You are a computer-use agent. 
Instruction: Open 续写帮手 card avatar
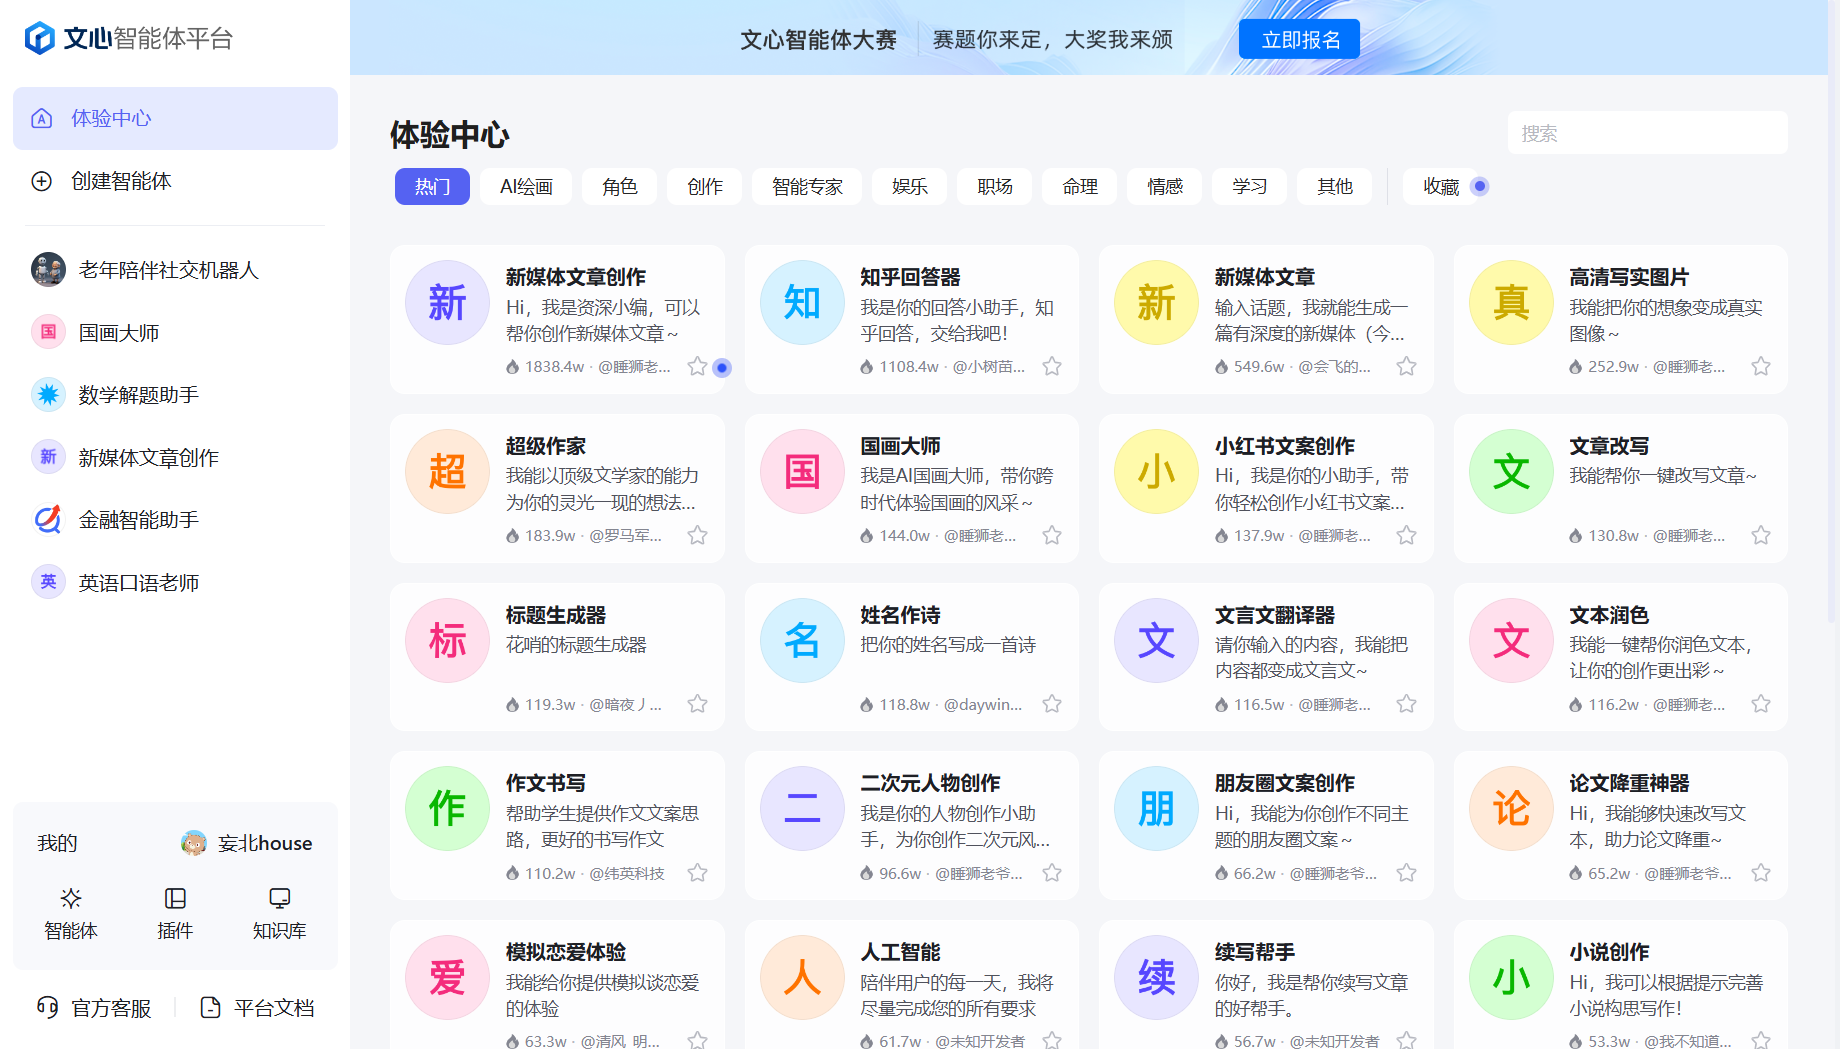click(1157, 977)
